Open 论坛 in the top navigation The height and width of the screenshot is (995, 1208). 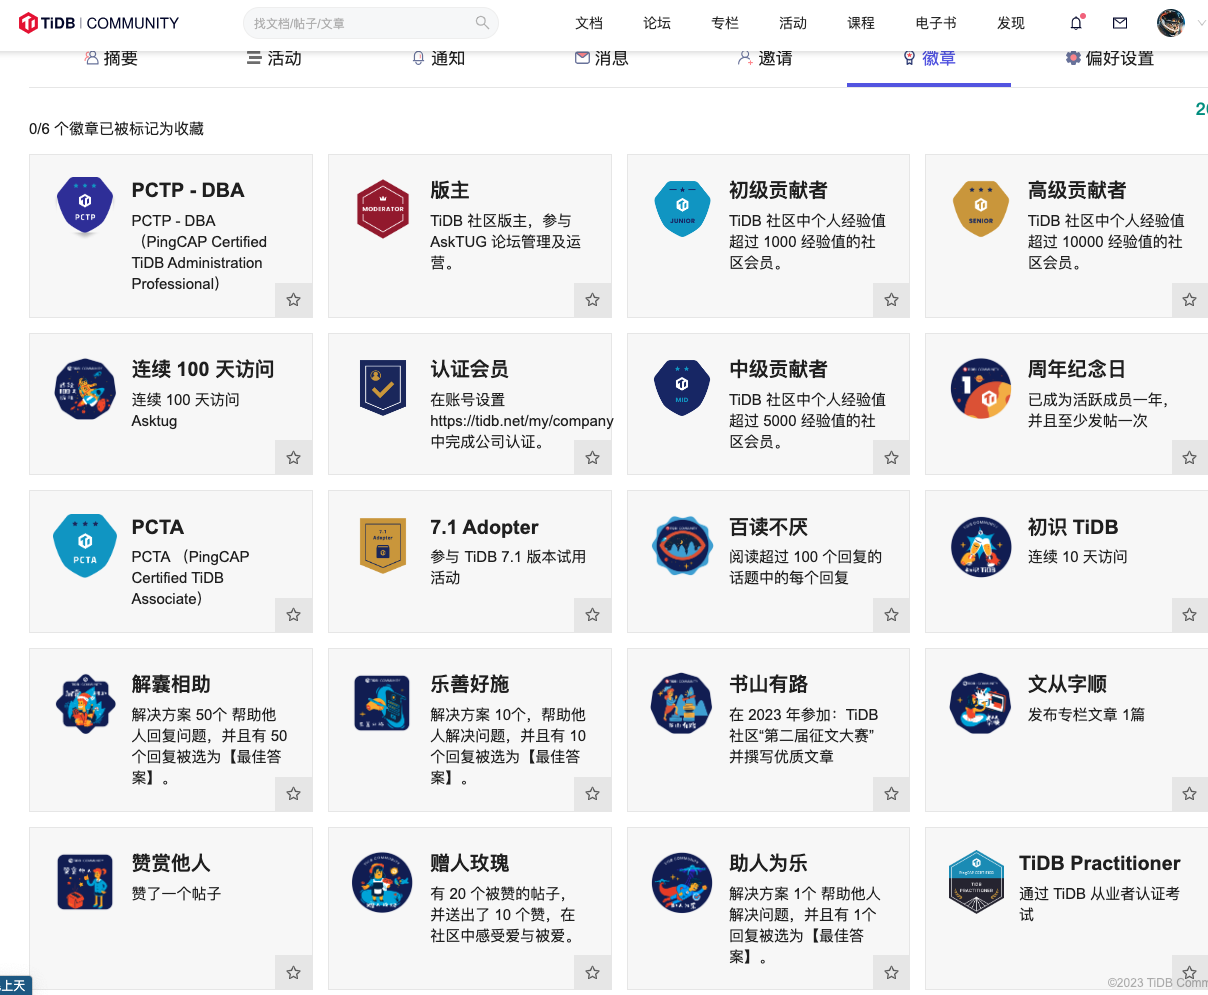pyautogui.click(x=657, y=23)
